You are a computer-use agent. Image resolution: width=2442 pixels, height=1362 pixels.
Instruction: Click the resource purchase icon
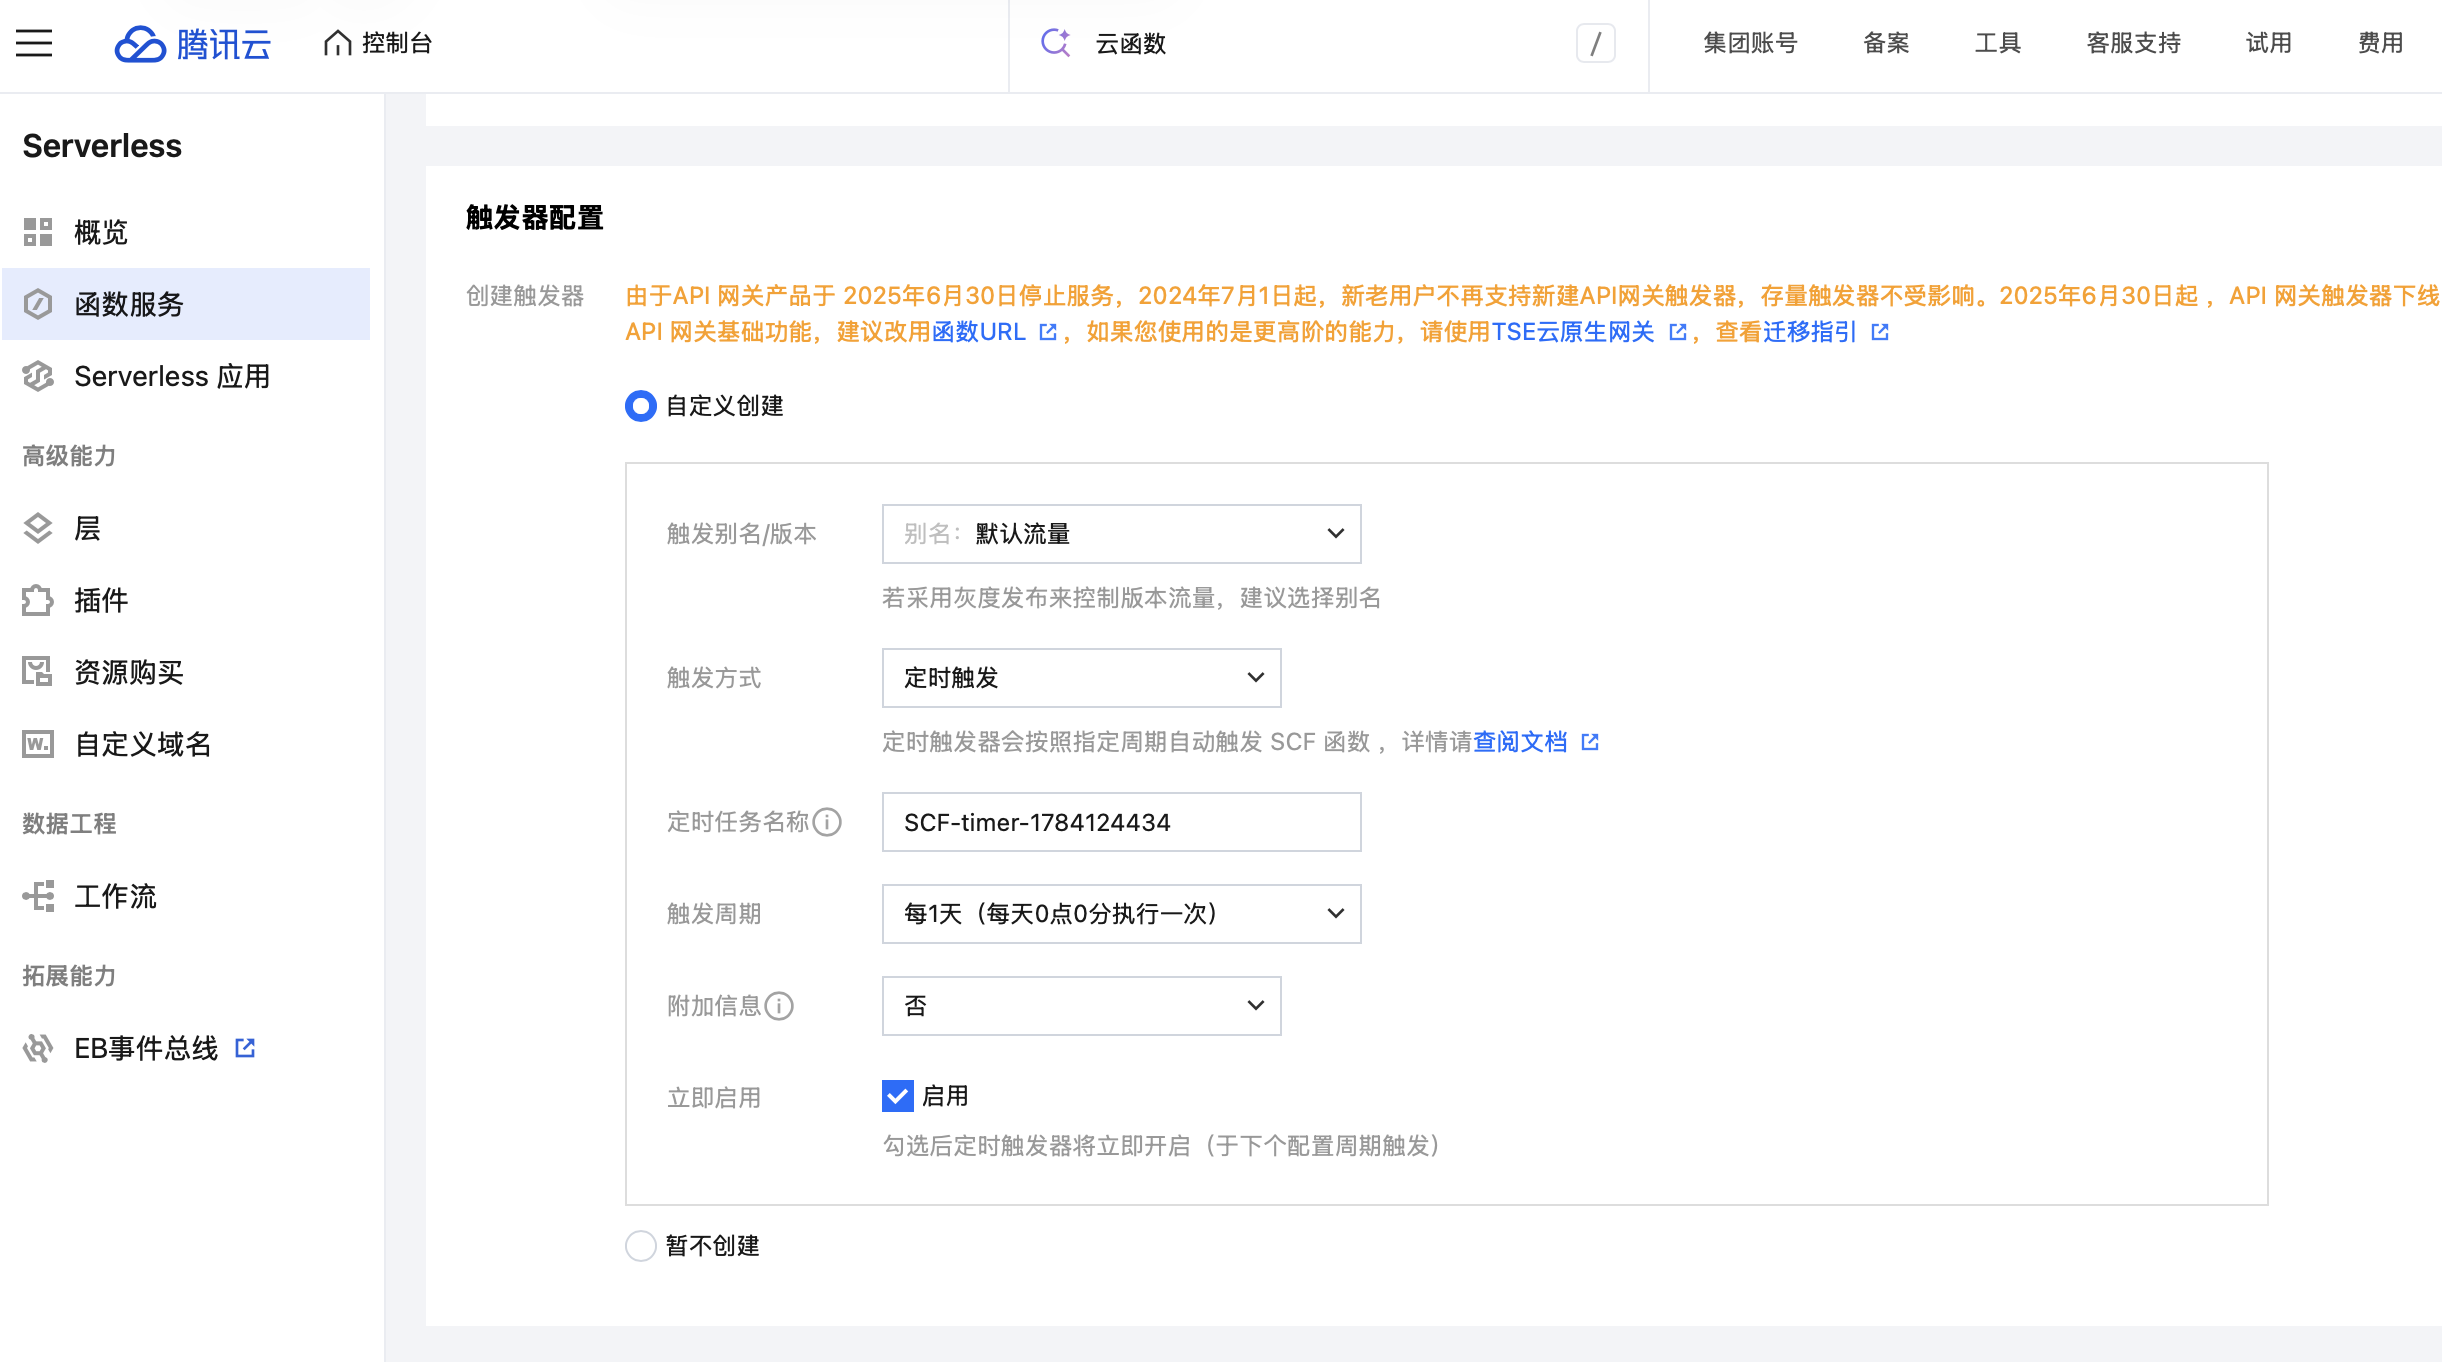click(38, 672)
